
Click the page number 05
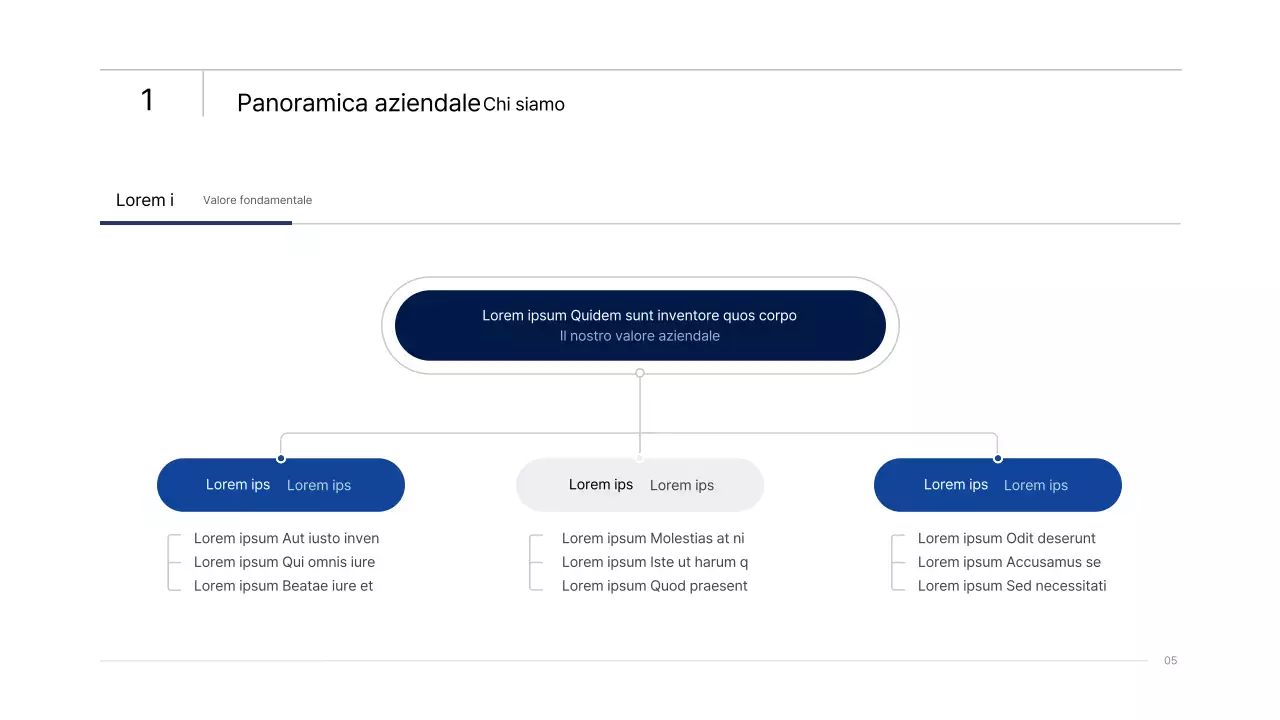tap(1171, 661)
